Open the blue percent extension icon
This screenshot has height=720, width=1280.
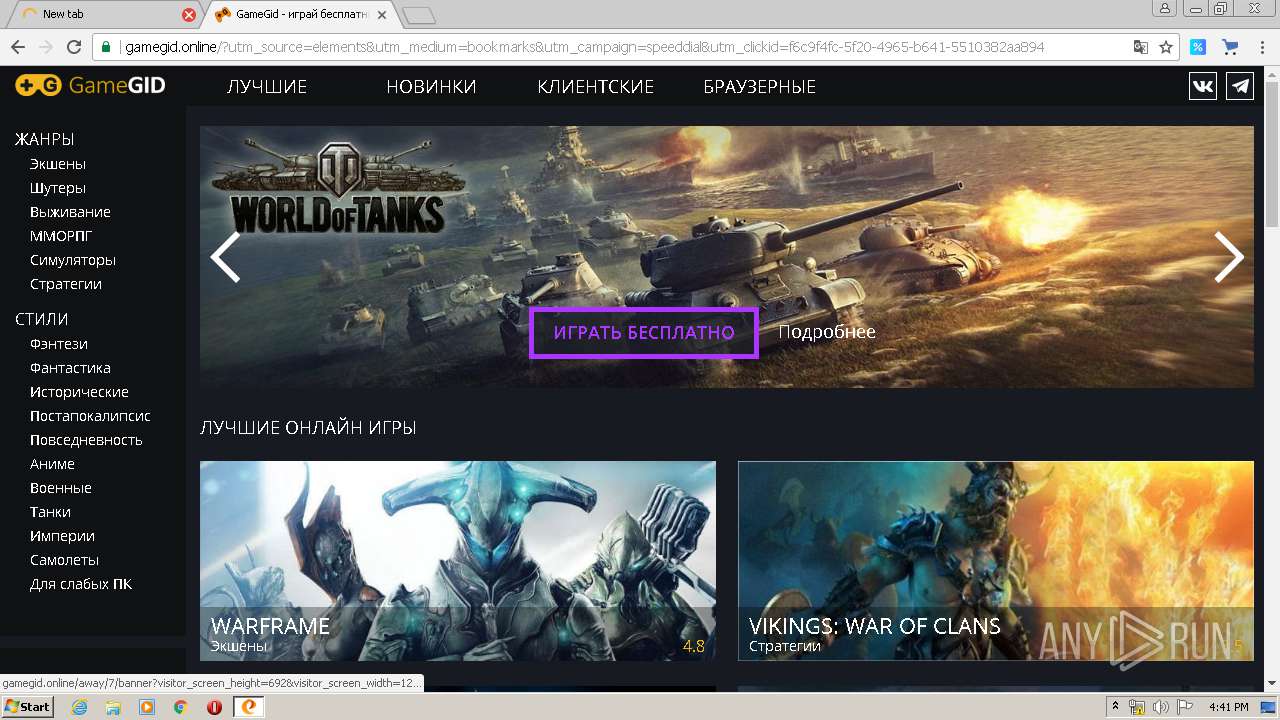pos(1197,47)
